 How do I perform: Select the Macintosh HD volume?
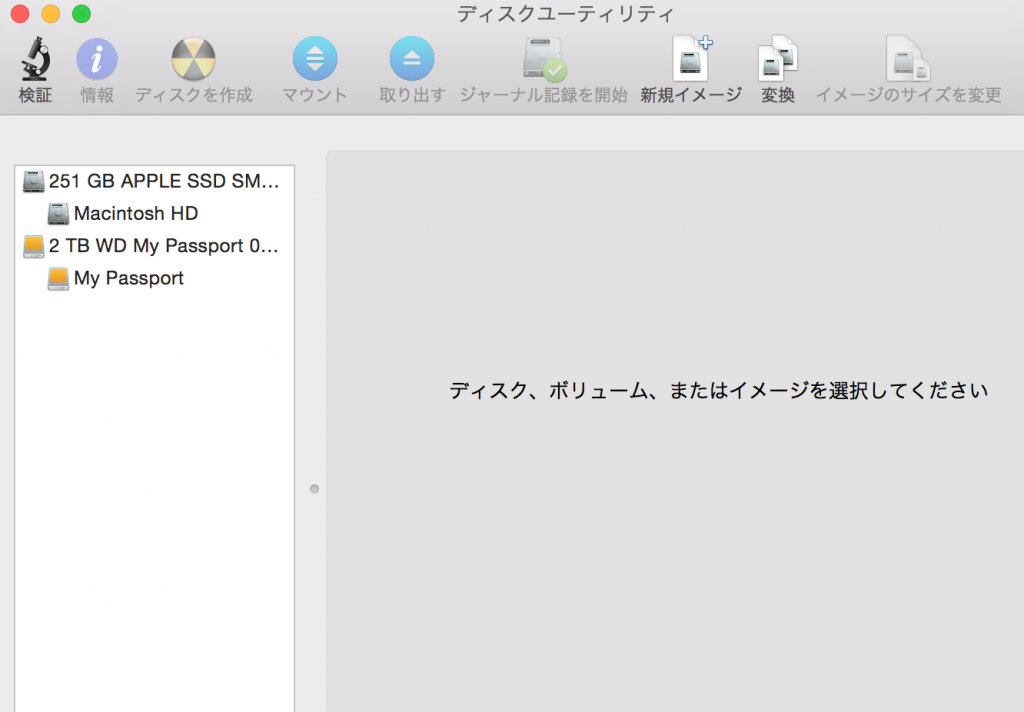point(135,213)
